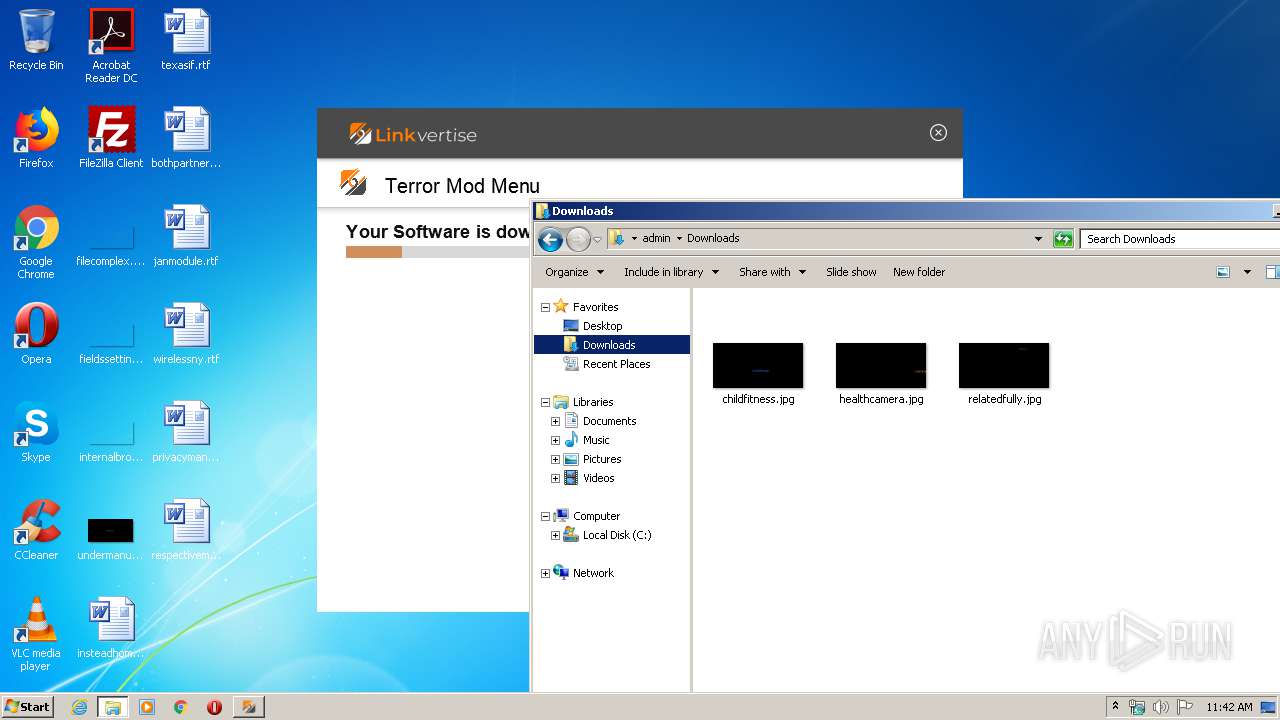
Task: Open FileZilla Client desktop shortcut
Action: tap(111, 138)
